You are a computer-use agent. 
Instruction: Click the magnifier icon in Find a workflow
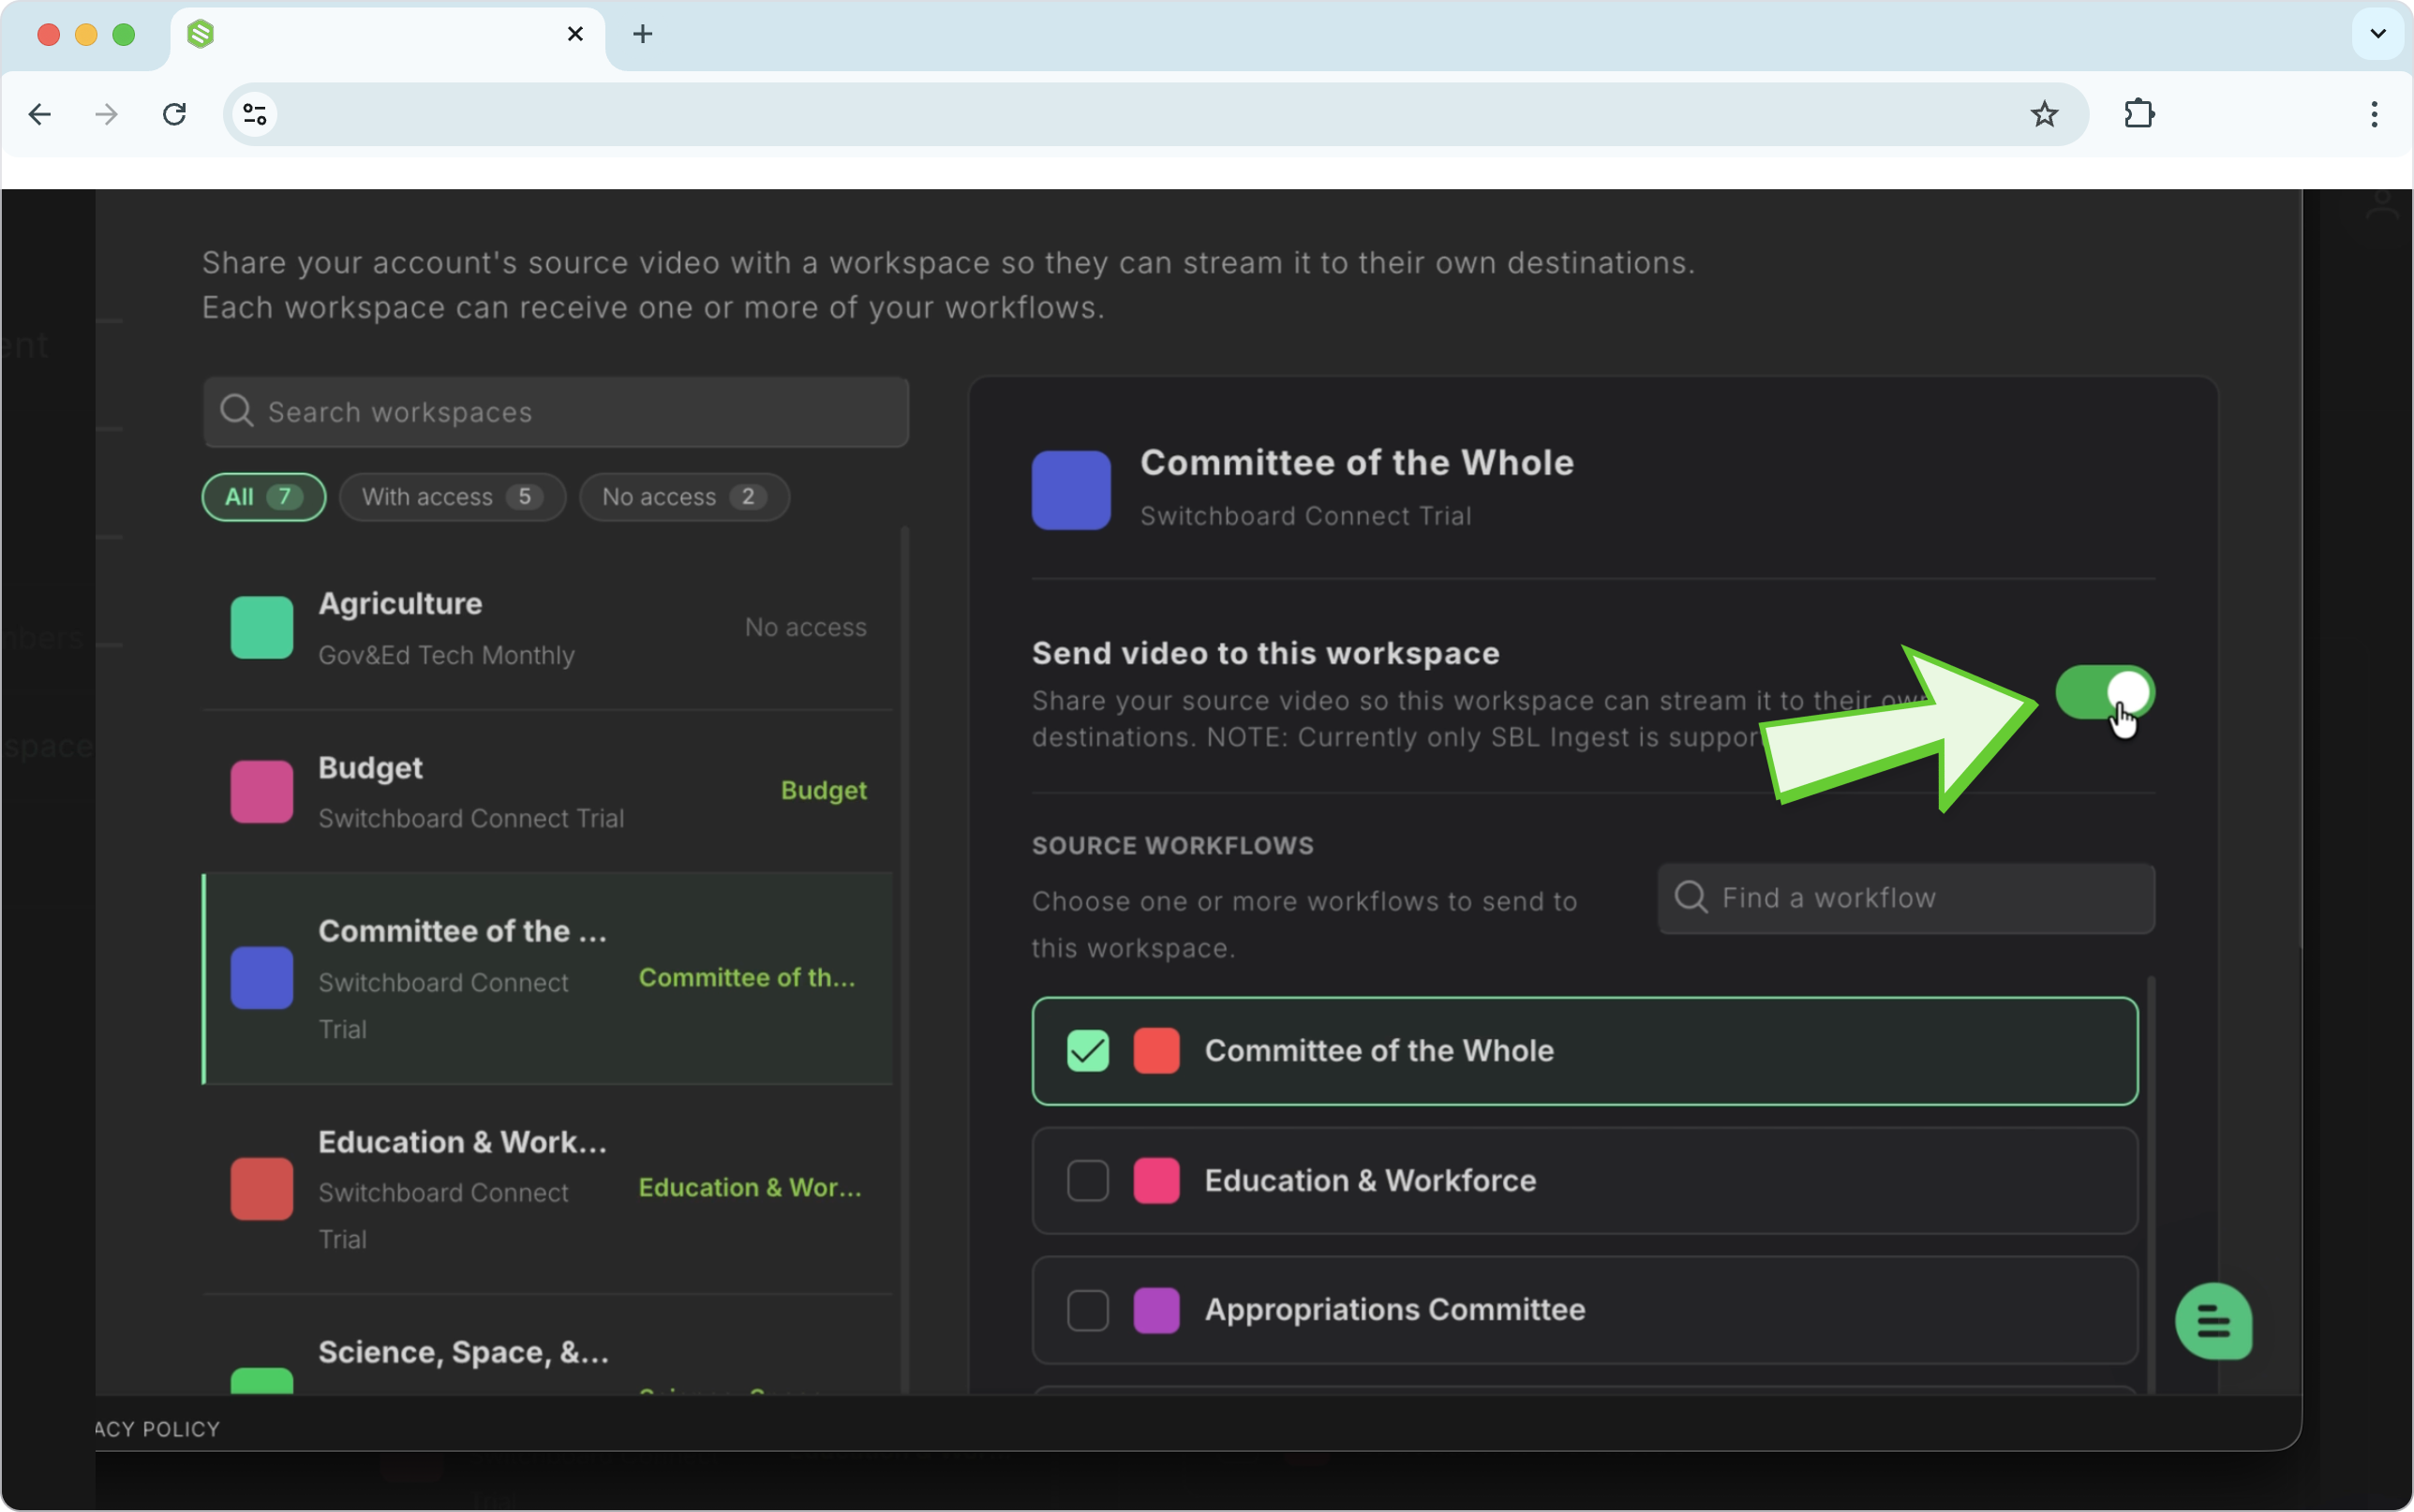pyautogui.click(x=1691, y=897)
